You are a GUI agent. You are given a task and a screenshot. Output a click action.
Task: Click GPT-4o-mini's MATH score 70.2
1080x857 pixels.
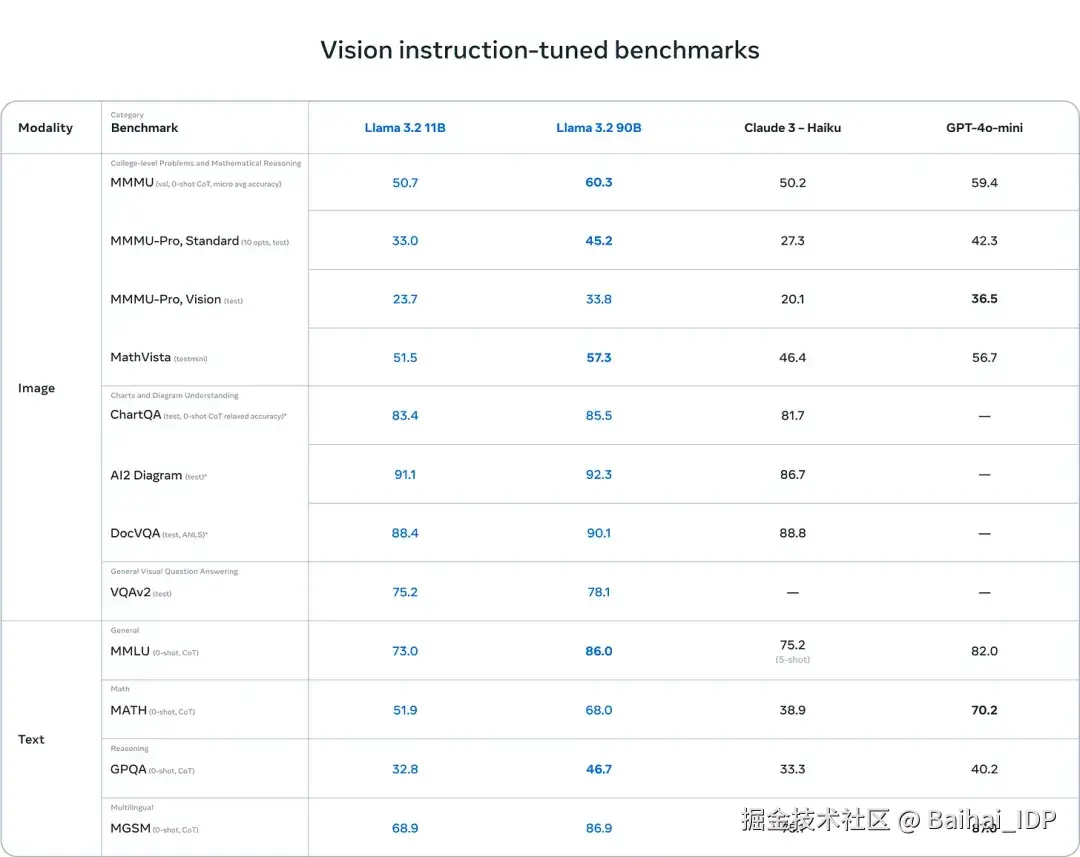click(984, 710)
